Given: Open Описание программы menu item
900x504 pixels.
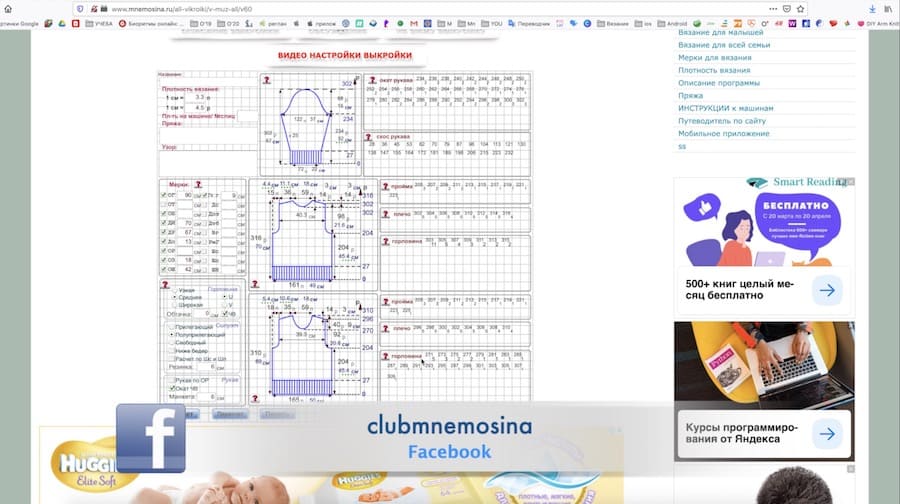Looking at the screenshot, I should 719,83.
